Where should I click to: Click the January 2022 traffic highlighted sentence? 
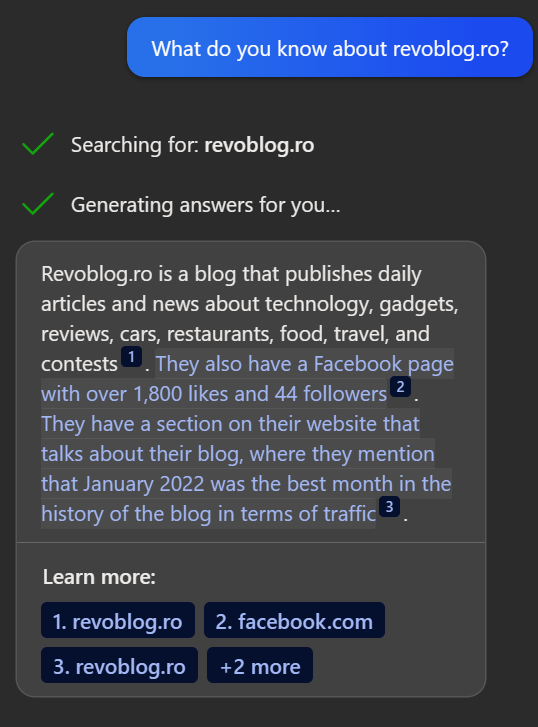[246, 469]
